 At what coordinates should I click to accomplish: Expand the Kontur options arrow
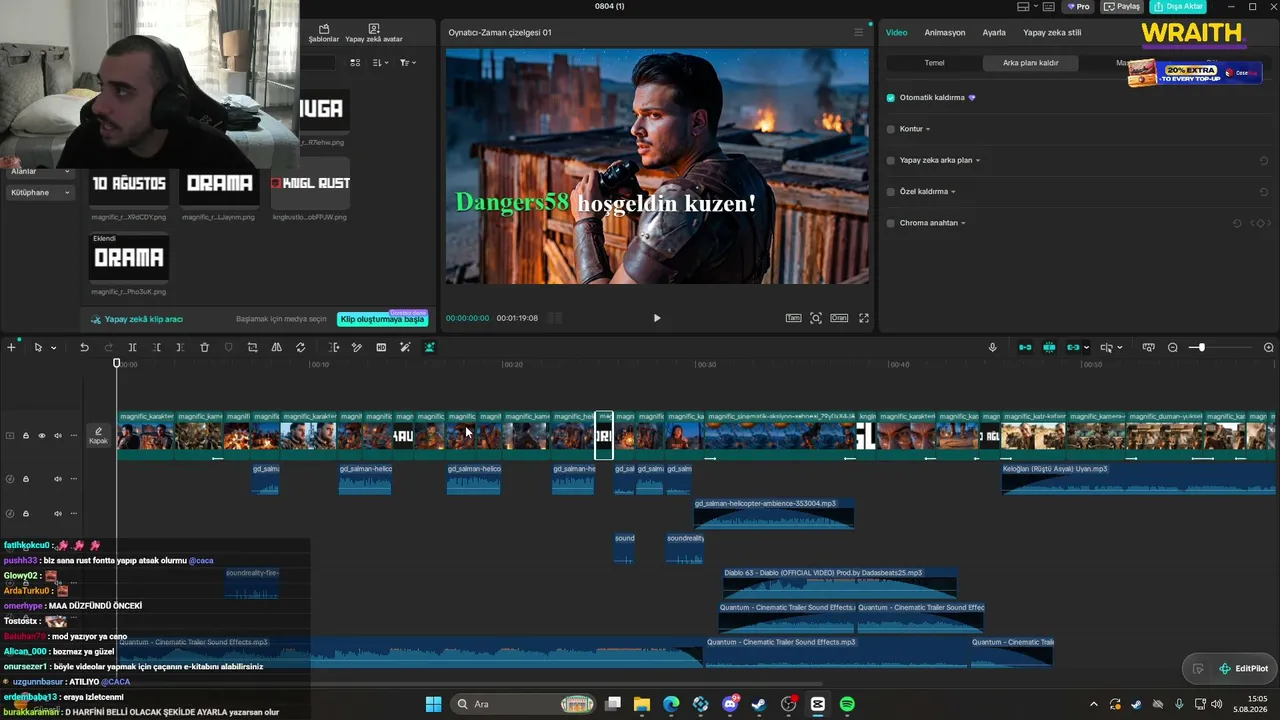928,129
